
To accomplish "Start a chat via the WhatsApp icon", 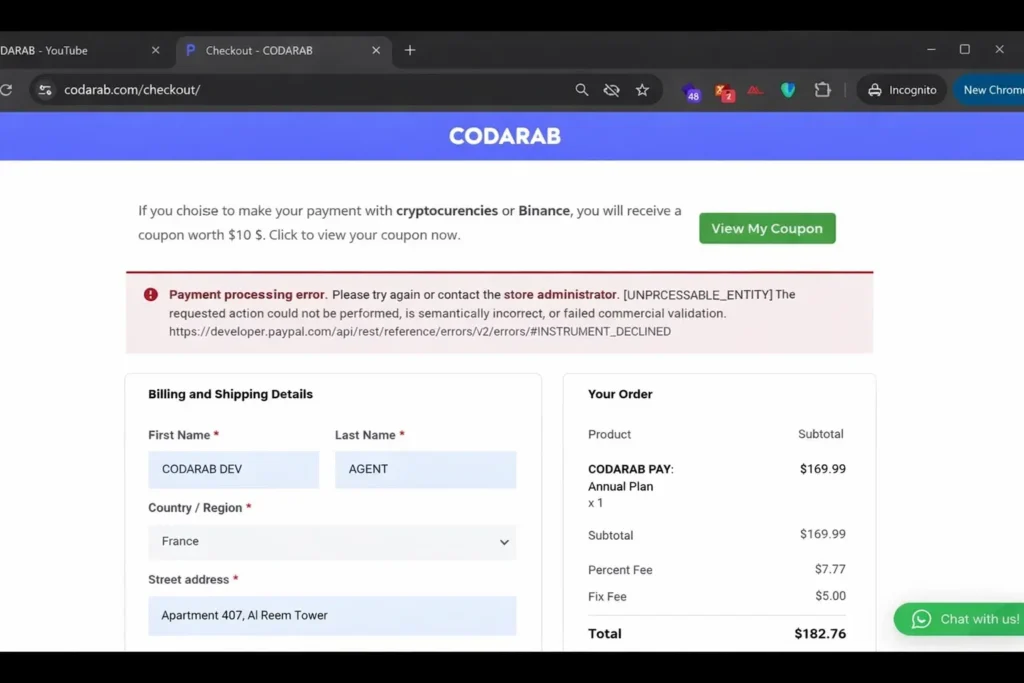I will [x=919, y=619].
